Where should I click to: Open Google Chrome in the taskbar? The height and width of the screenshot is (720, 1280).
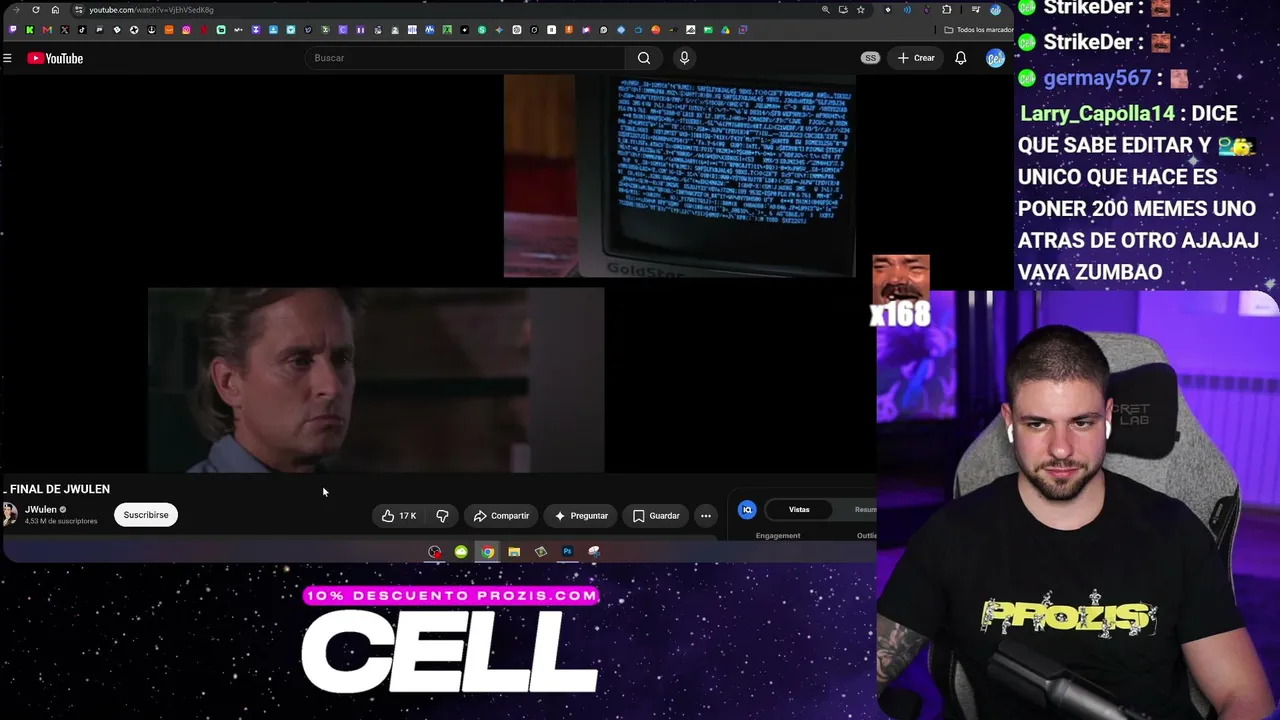(487, 552)
